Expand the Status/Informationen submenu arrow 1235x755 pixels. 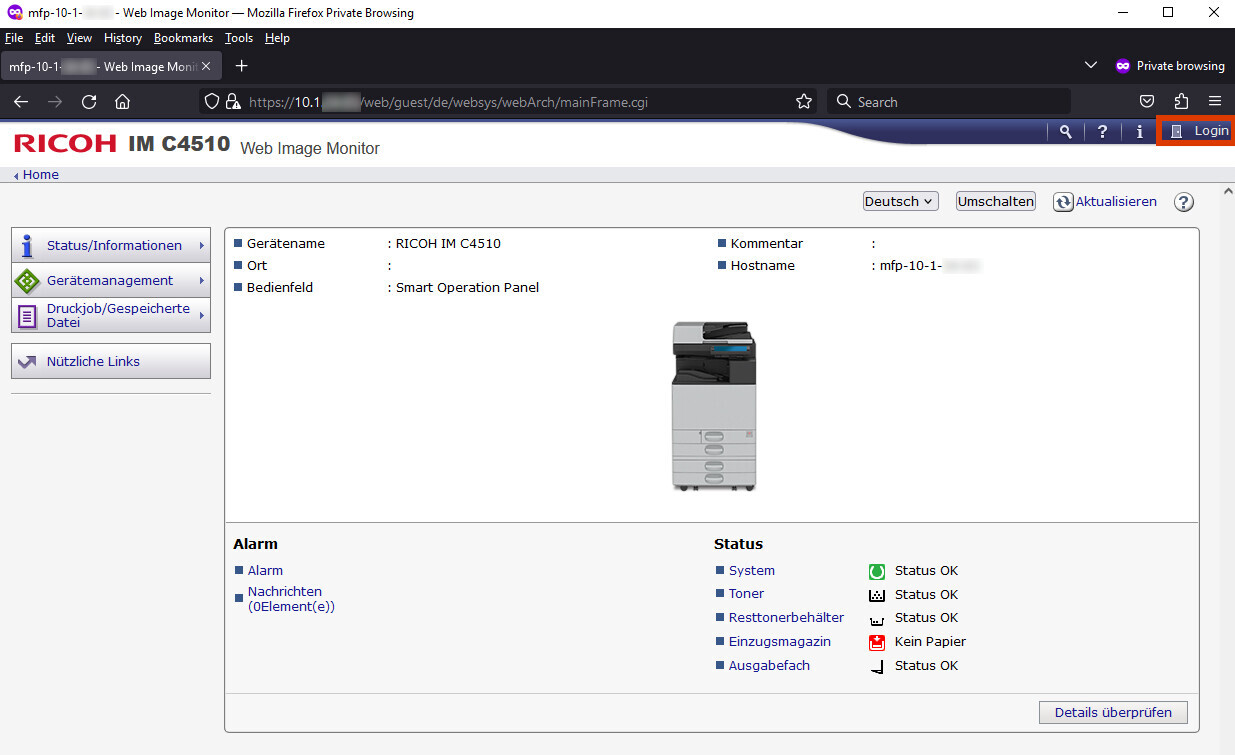click(201, 245)
